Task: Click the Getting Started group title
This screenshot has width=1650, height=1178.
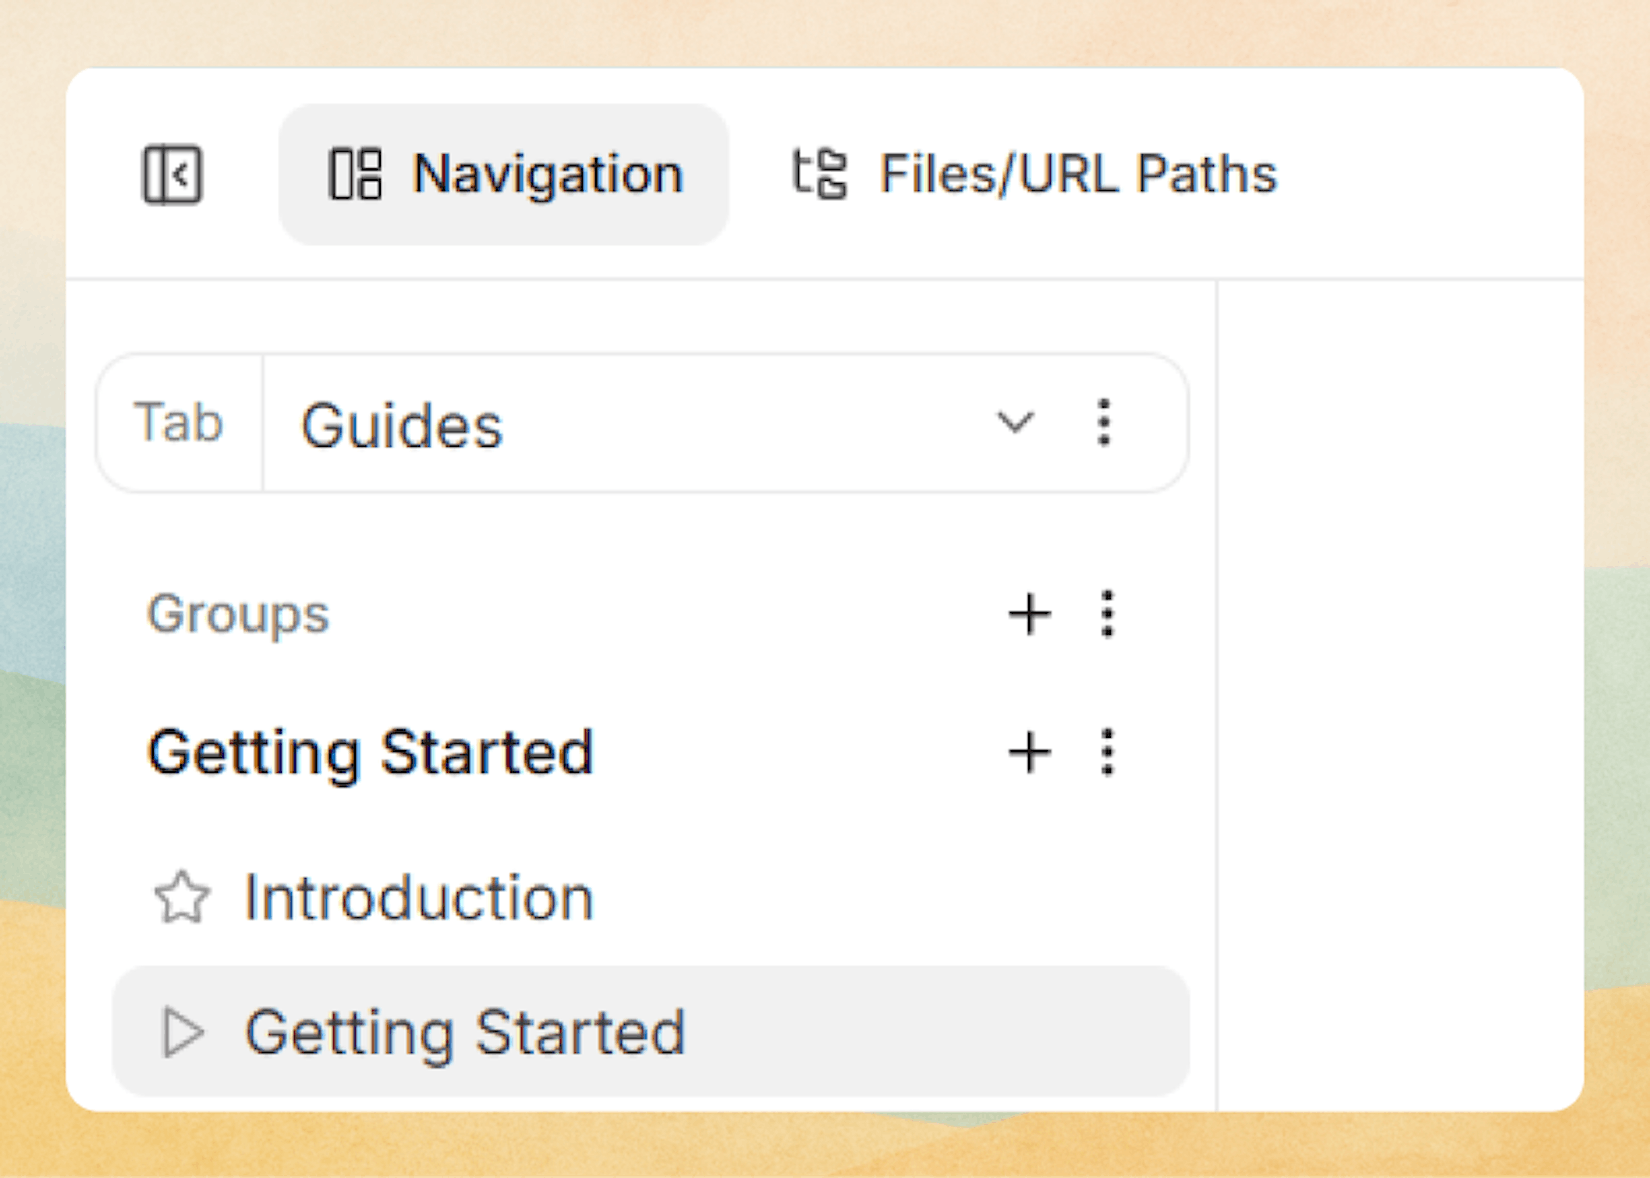Action: [x=371, y=753]
